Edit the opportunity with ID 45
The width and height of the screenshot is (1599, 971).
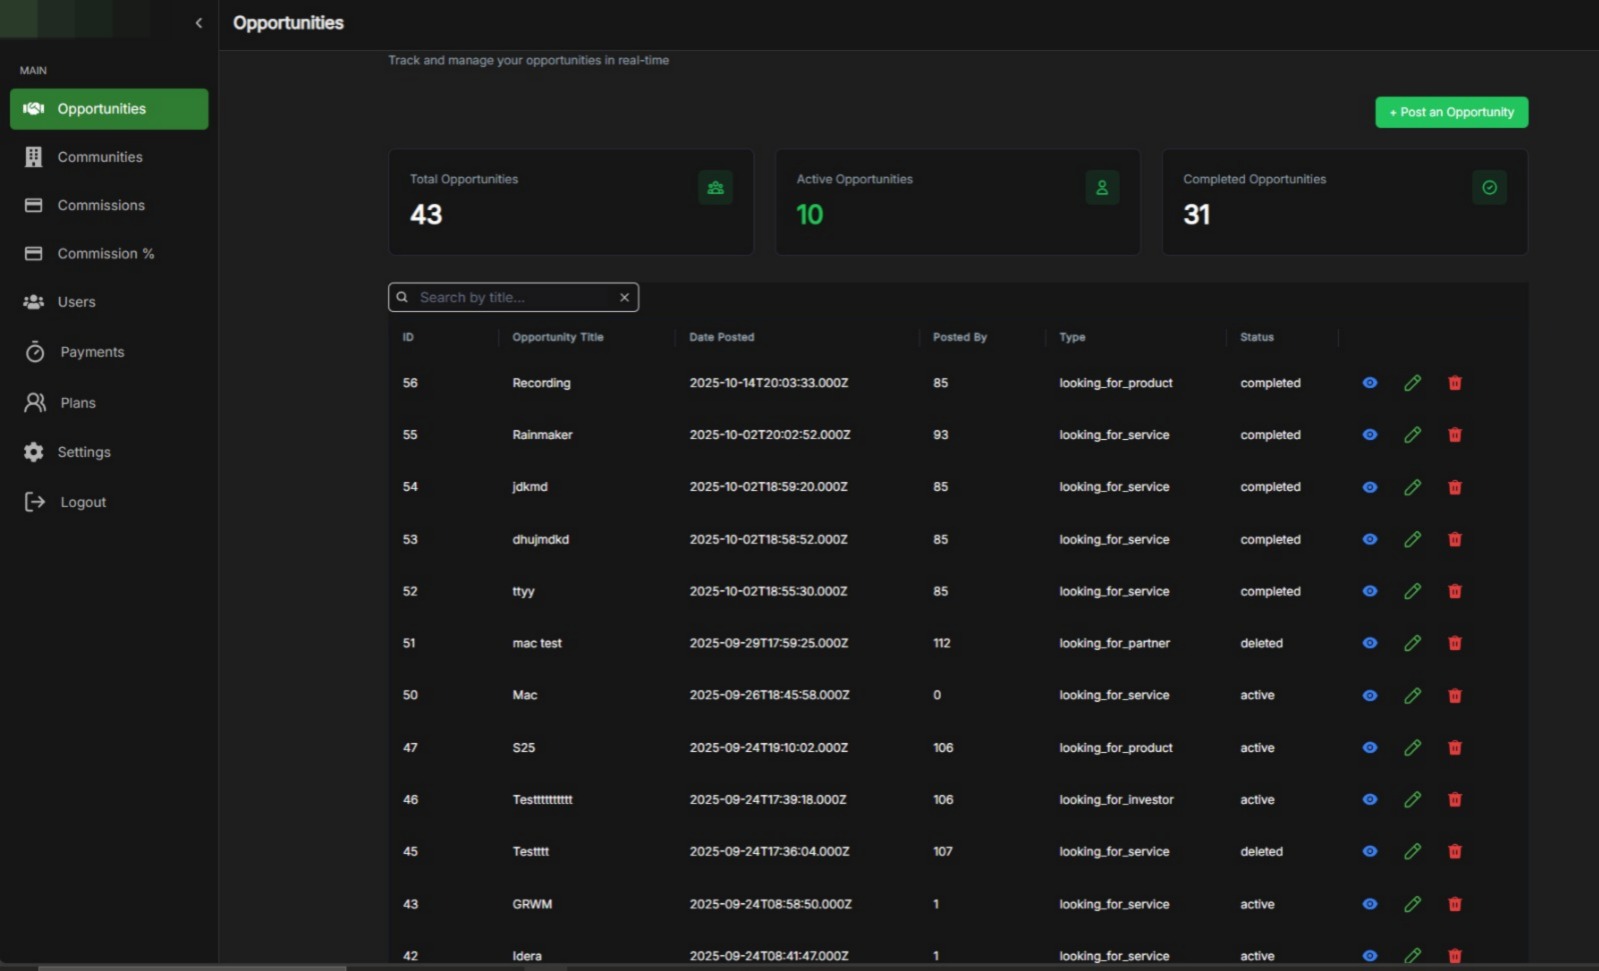coord(1413,851)
